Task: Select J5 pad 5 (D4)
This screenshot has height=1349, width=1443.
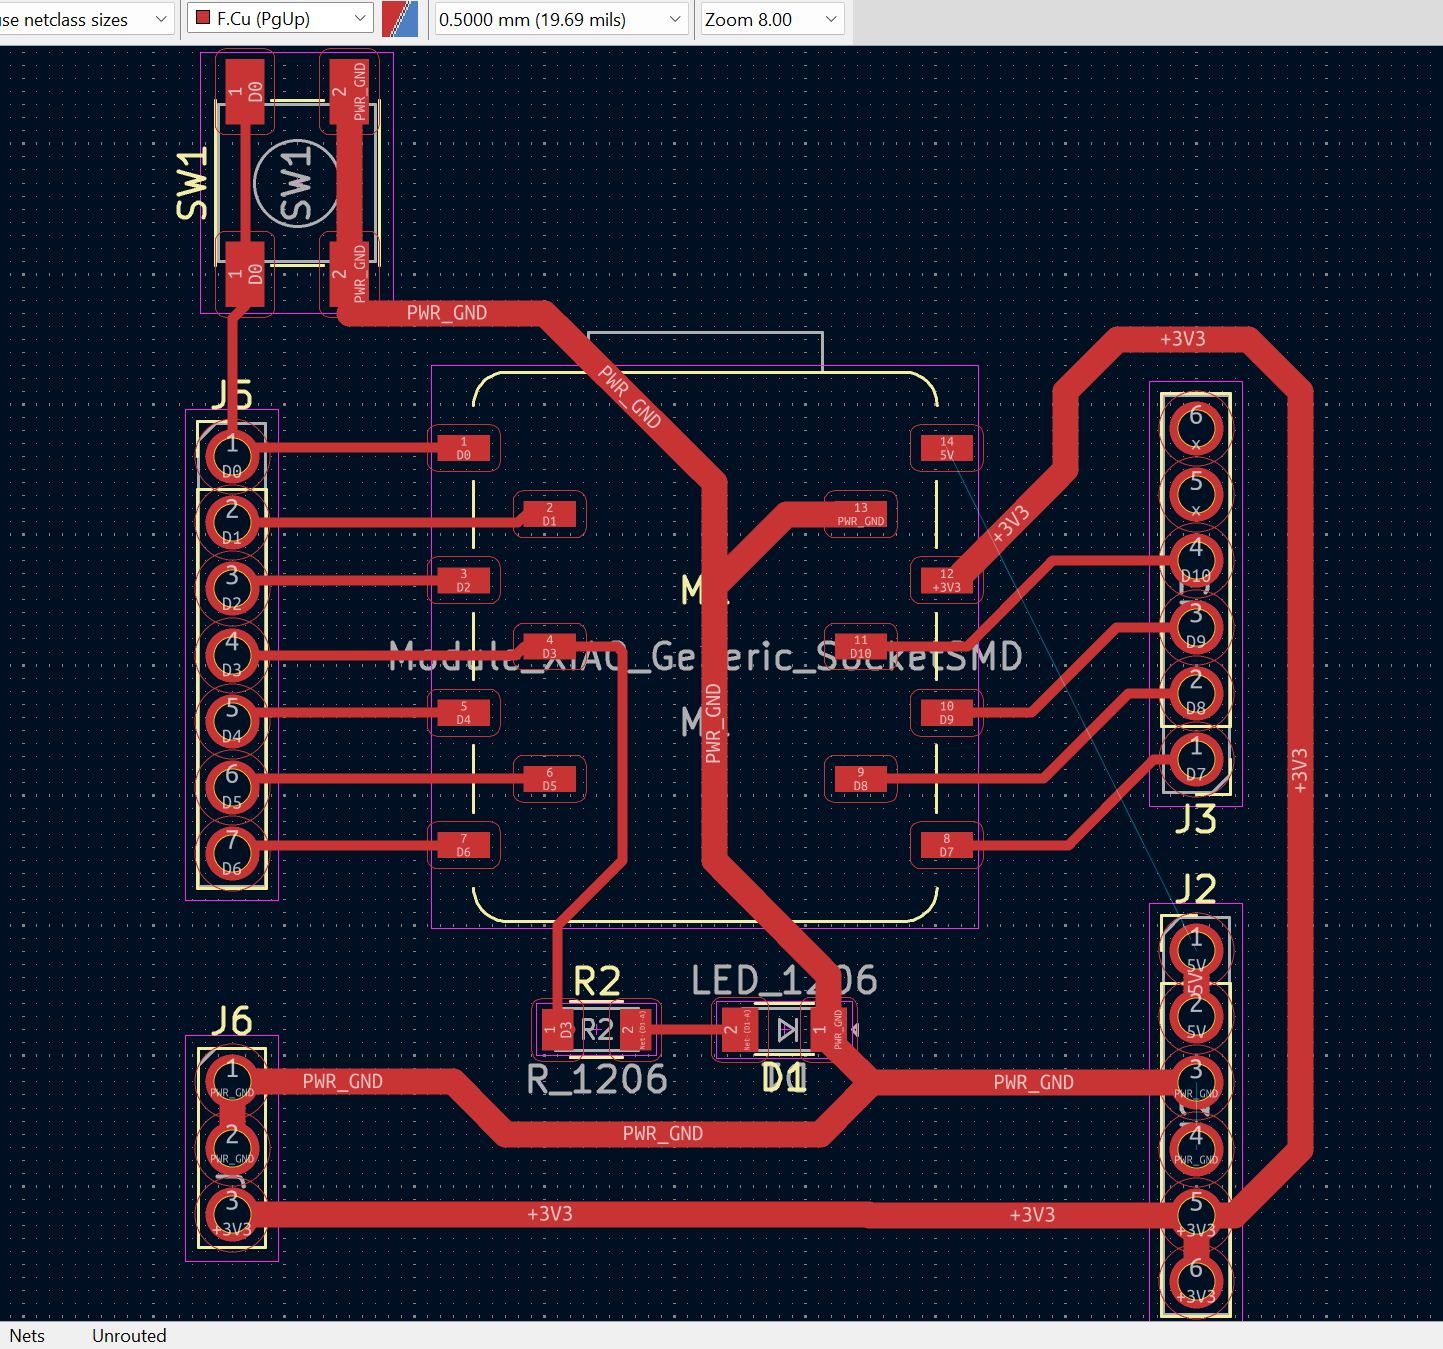Action: 232,720
